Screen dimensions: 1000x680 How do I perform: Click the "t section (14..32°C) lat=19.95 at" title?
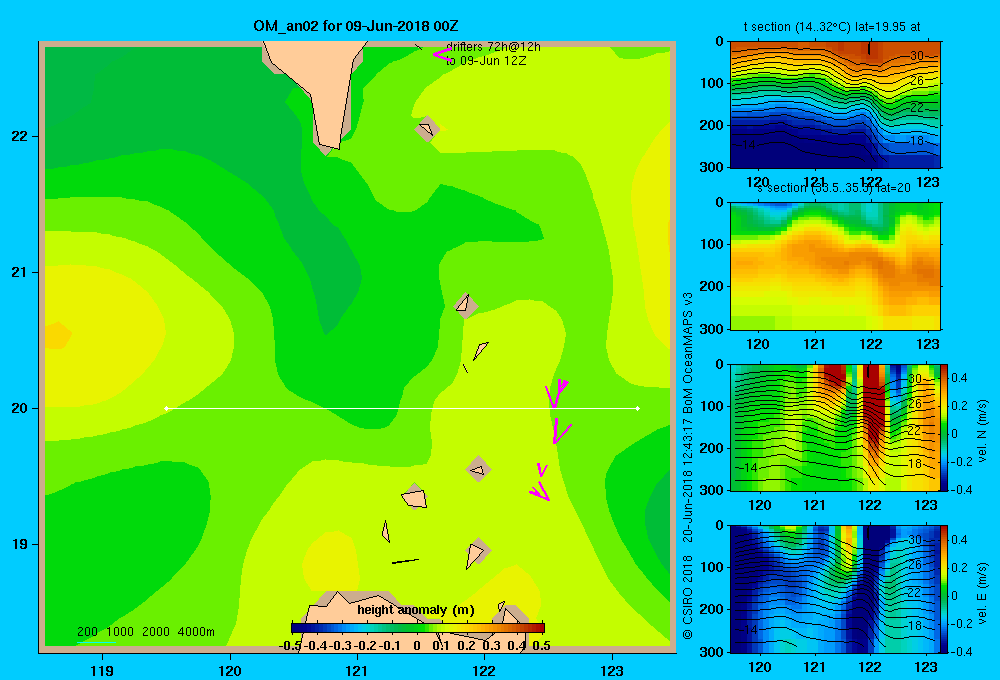click(832, 27)
